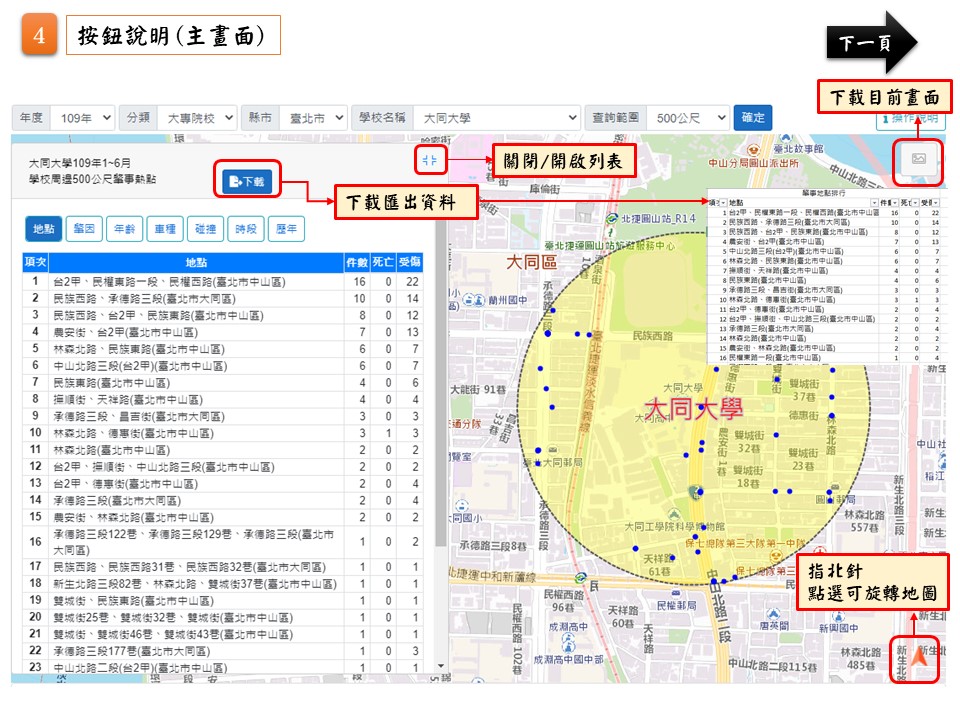960x720 pixels.
Task: Click row 承德路三段177巷(臺北市大同區)
Action: click(223, 651)
